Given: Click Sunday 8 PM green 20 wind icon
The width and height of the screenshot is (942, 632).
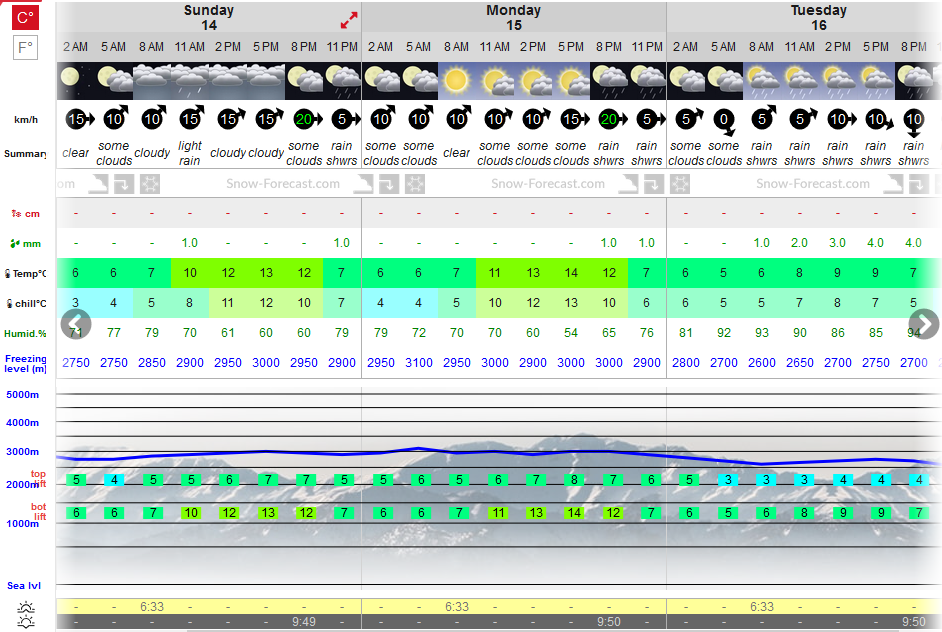Looking at the screenshot, I should [x=308, y=119].
